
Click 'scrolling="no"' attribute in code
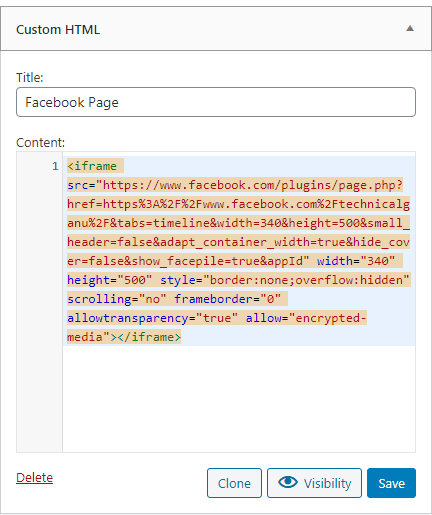[x=117, y=299]
